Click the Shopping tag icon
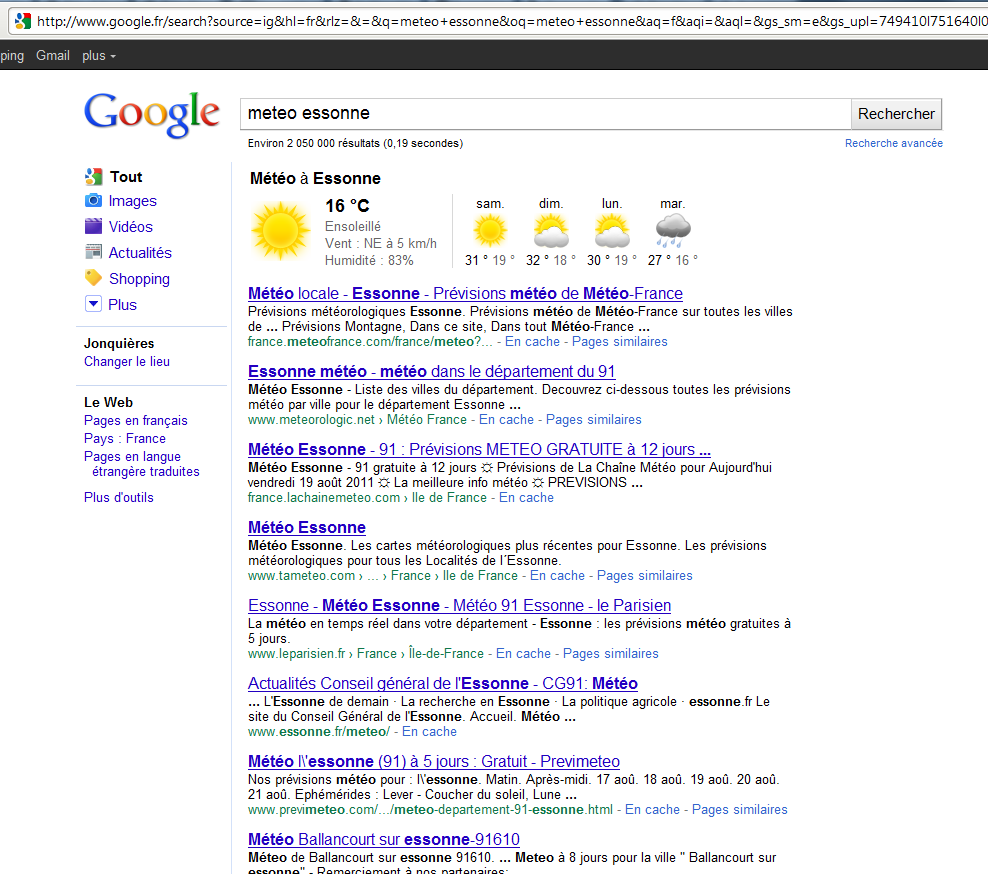This screenshot has height=874, width=988. 93,278
